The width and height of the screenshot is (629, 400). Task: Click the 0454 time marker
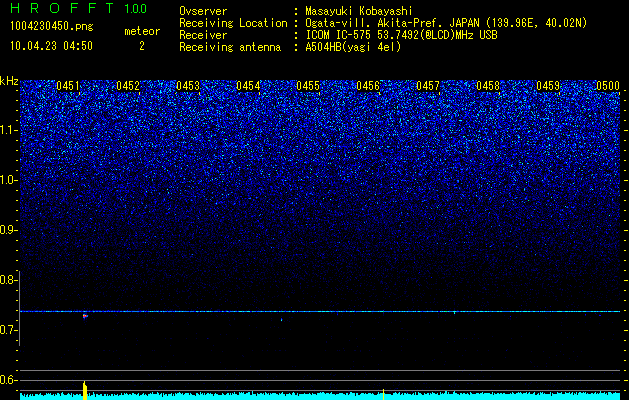(x=248, y=86)
